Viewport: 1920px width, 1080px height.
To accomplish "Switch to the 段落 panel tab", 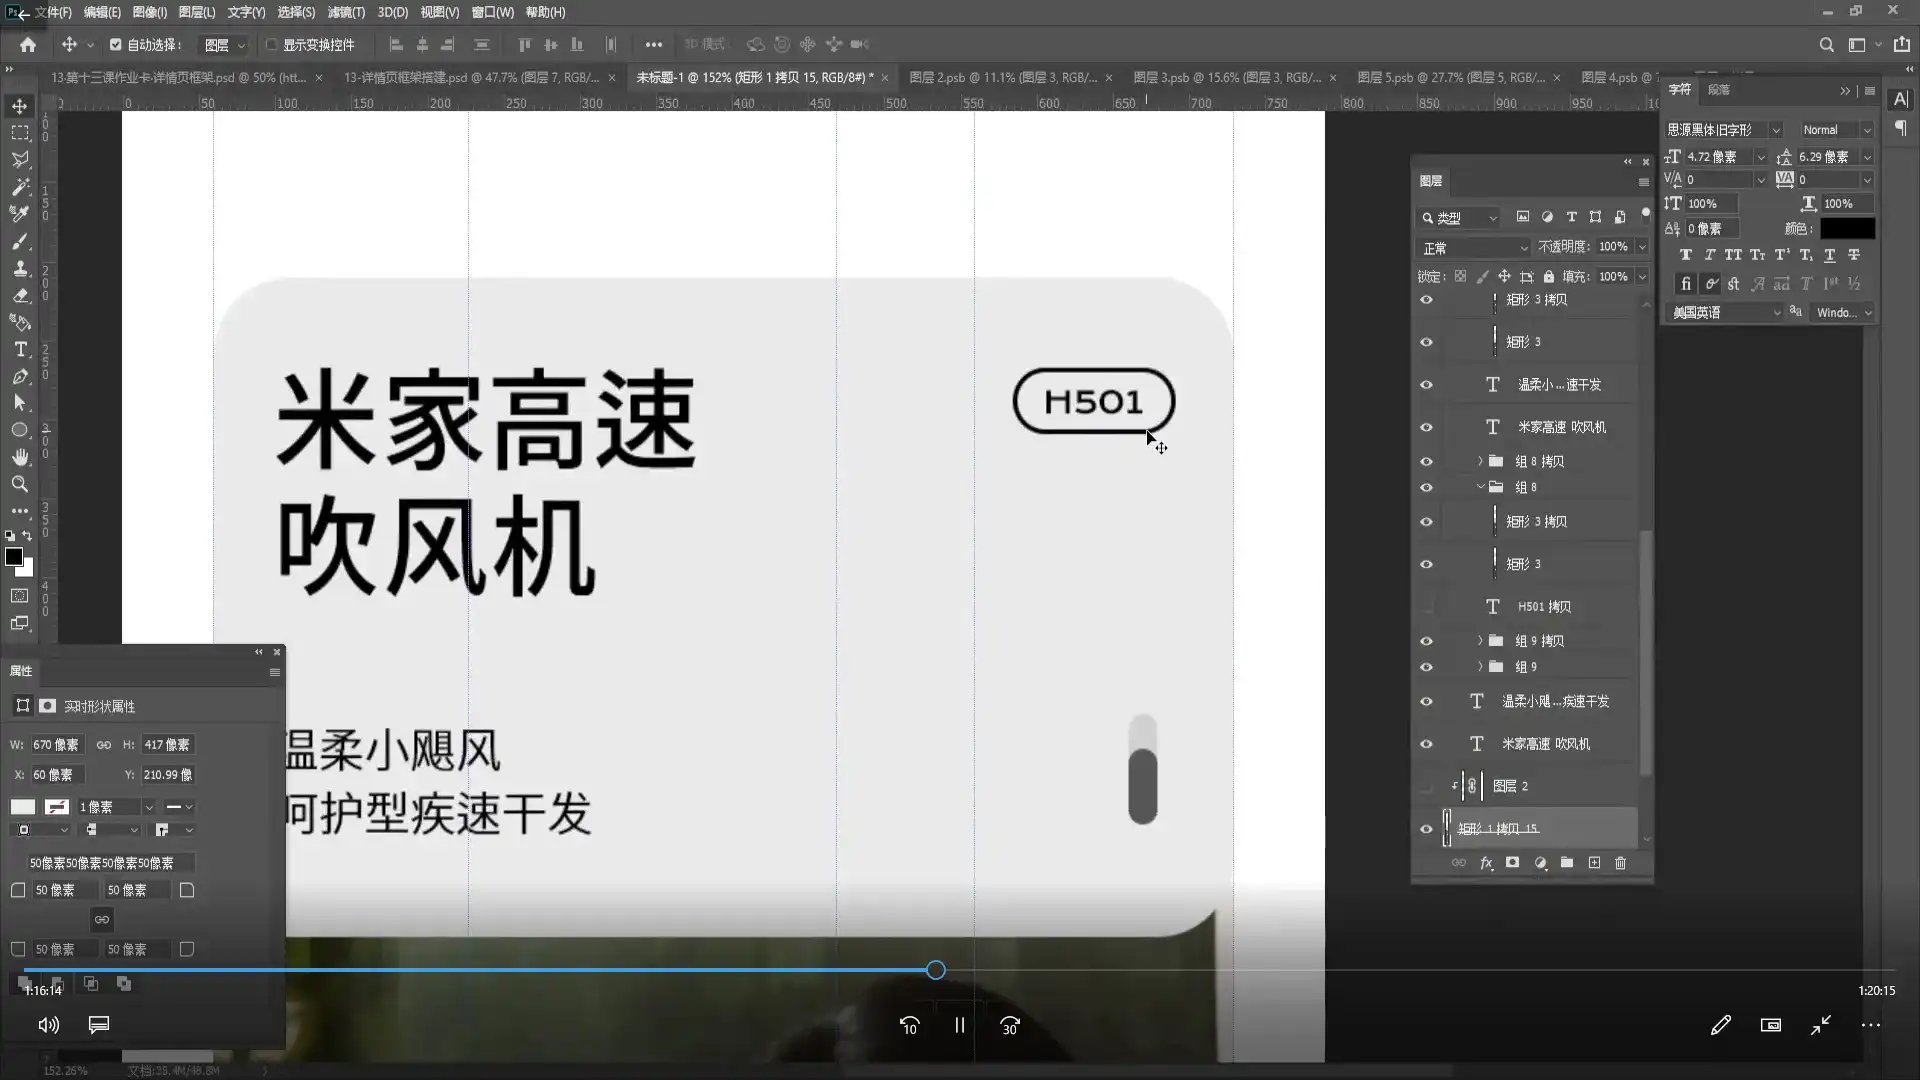I will 1717,89.
